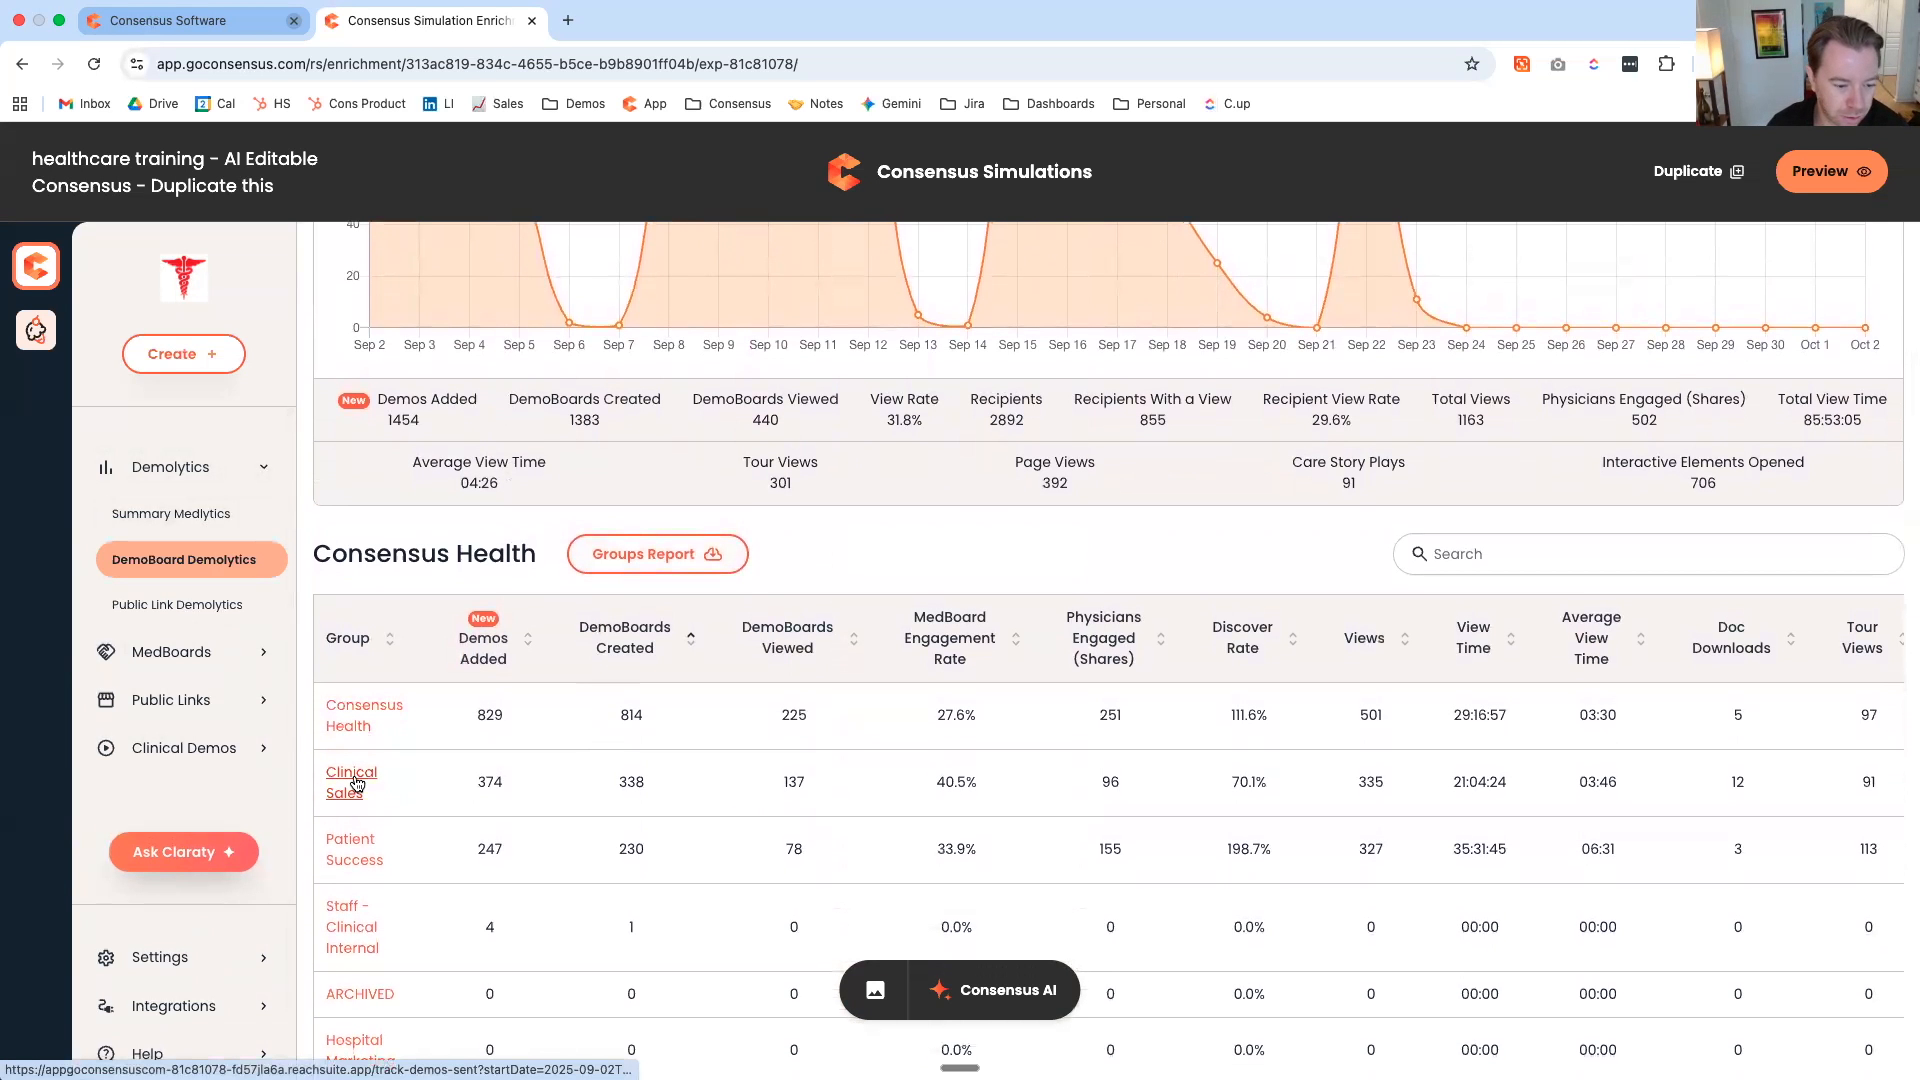Click the Consensus logo in the left sidebar
The height and width of the screenshot is (1080, 1920).
(36, 266)
